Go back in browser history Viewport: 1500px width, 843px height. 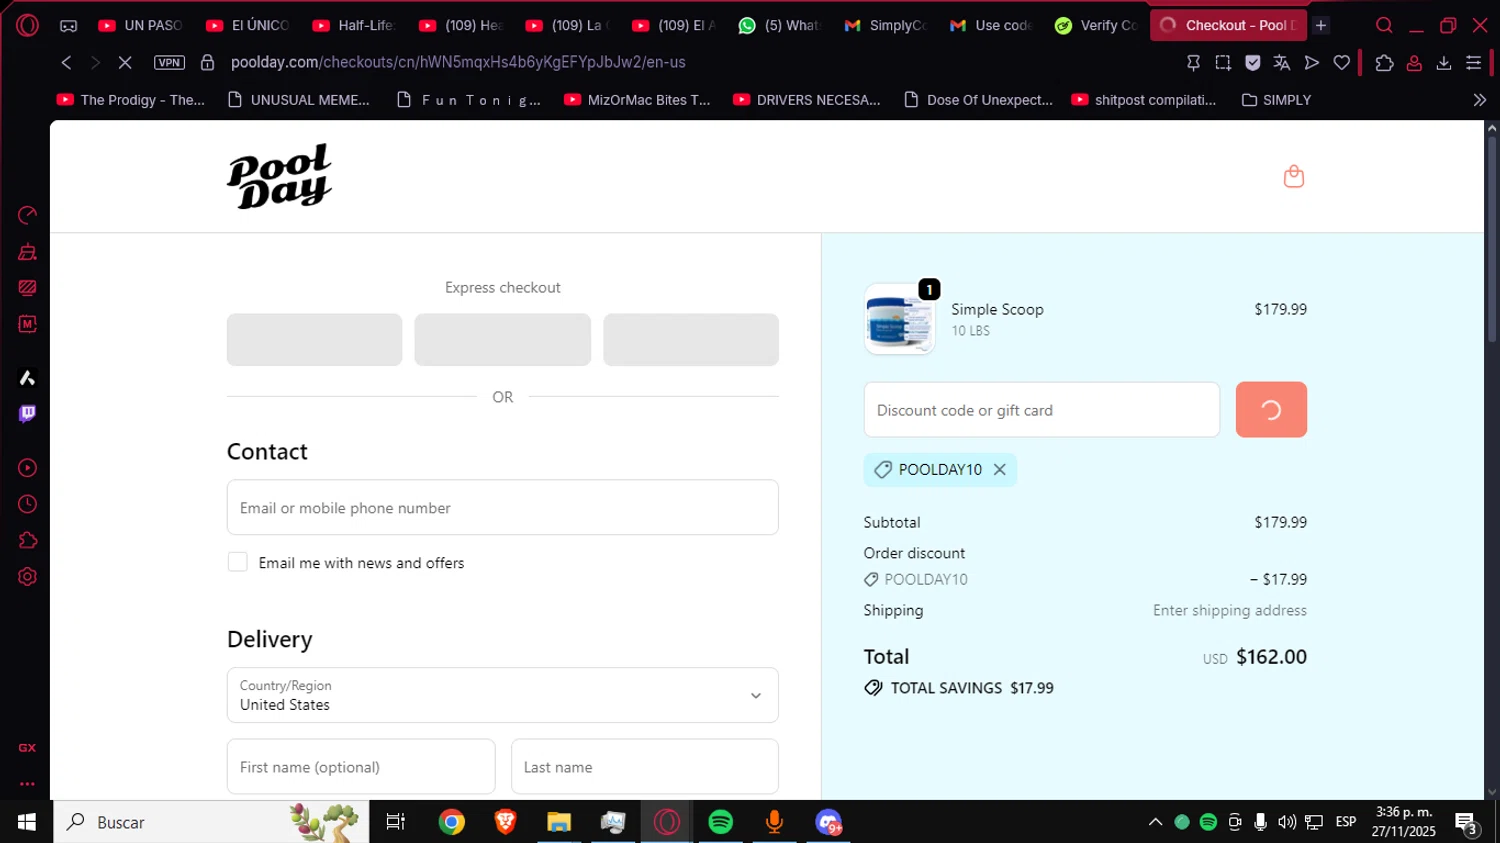(x=66, y=62)
